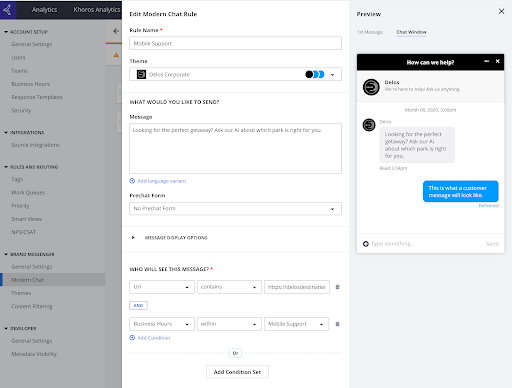512x388 pixels.
Task: Open the Url condition type dropdown
Action: click(x=162, y=287)
